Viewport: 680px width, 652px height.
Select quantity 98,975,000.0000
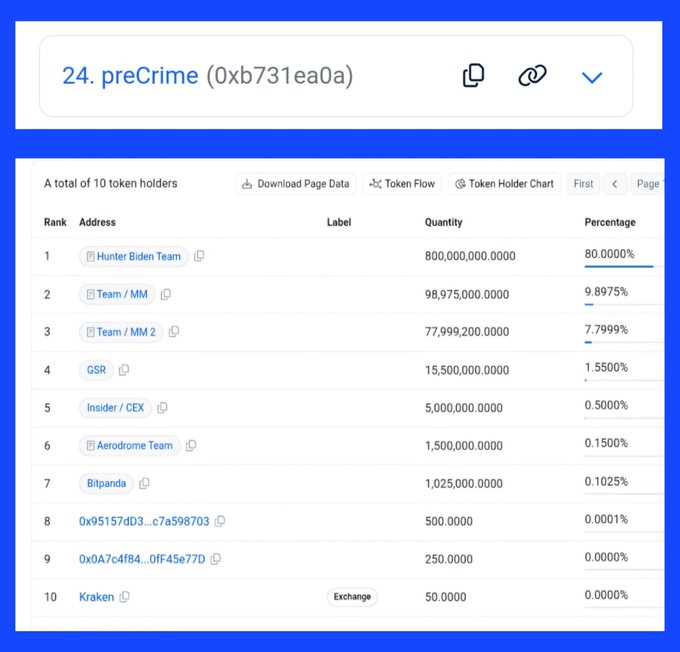(x=467, y=295)
